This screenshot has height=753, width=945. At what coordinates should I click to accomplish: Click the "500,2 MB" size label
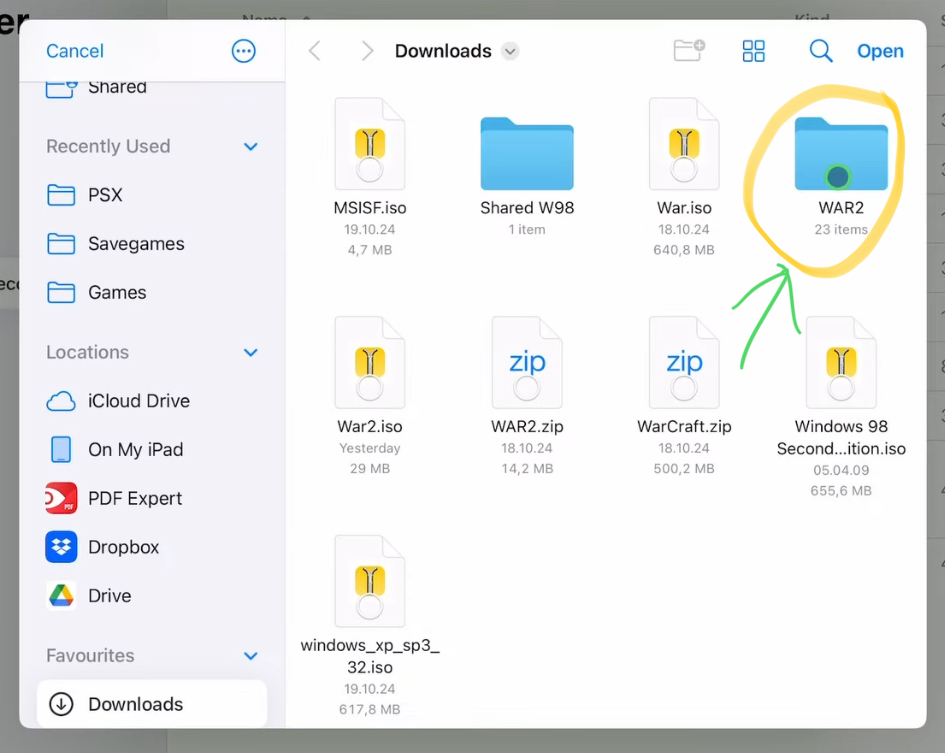click(683, 469)
